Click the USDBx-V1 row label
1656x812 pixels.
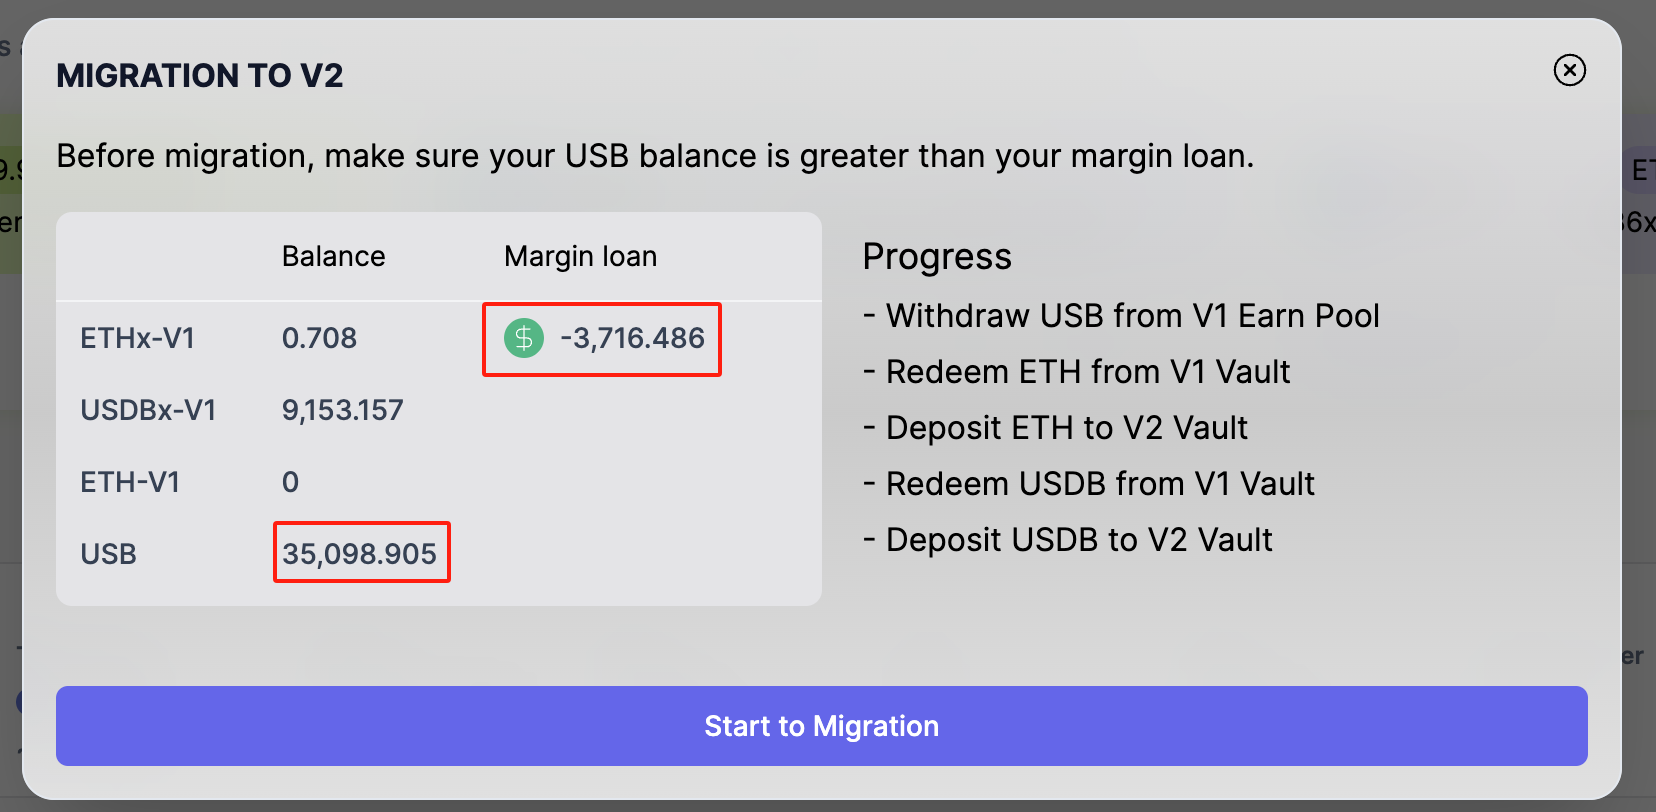pos(148,410)
